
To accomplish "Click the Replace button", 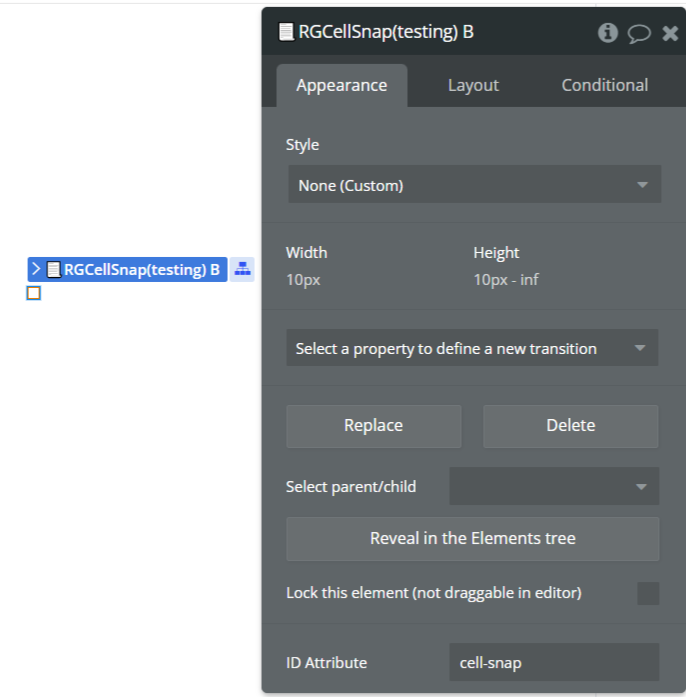I will pos(373,425).
